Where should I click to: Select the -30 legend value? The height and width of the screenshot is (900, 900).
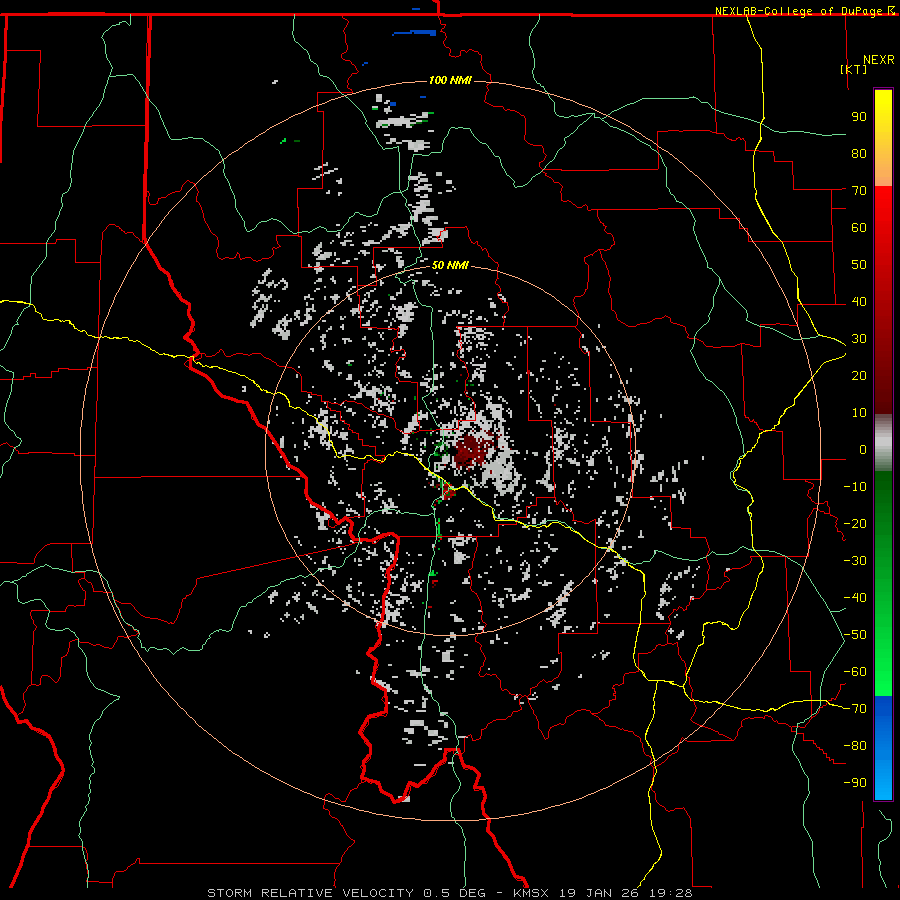pyautogui.click(x=855, y=561)
